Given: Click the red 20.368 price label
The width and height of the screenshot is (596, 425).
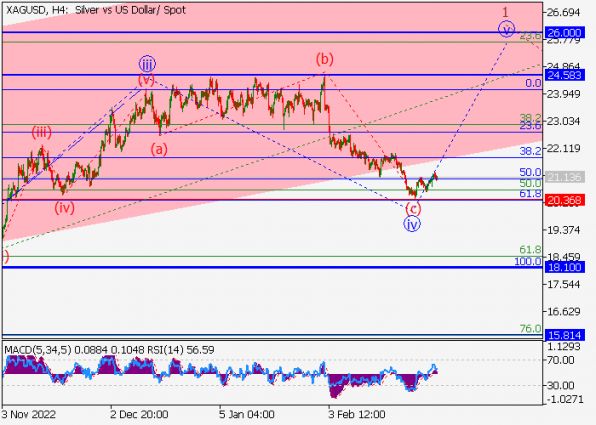Looking at the screenshot, I should [564, 200].
